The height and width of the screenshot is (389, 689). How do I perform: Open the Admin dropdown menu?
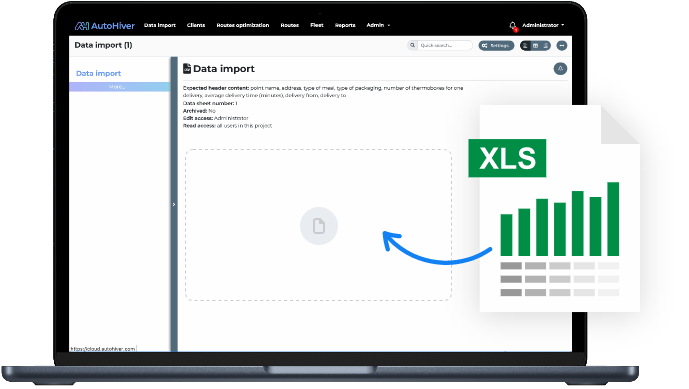coord(378,25)
